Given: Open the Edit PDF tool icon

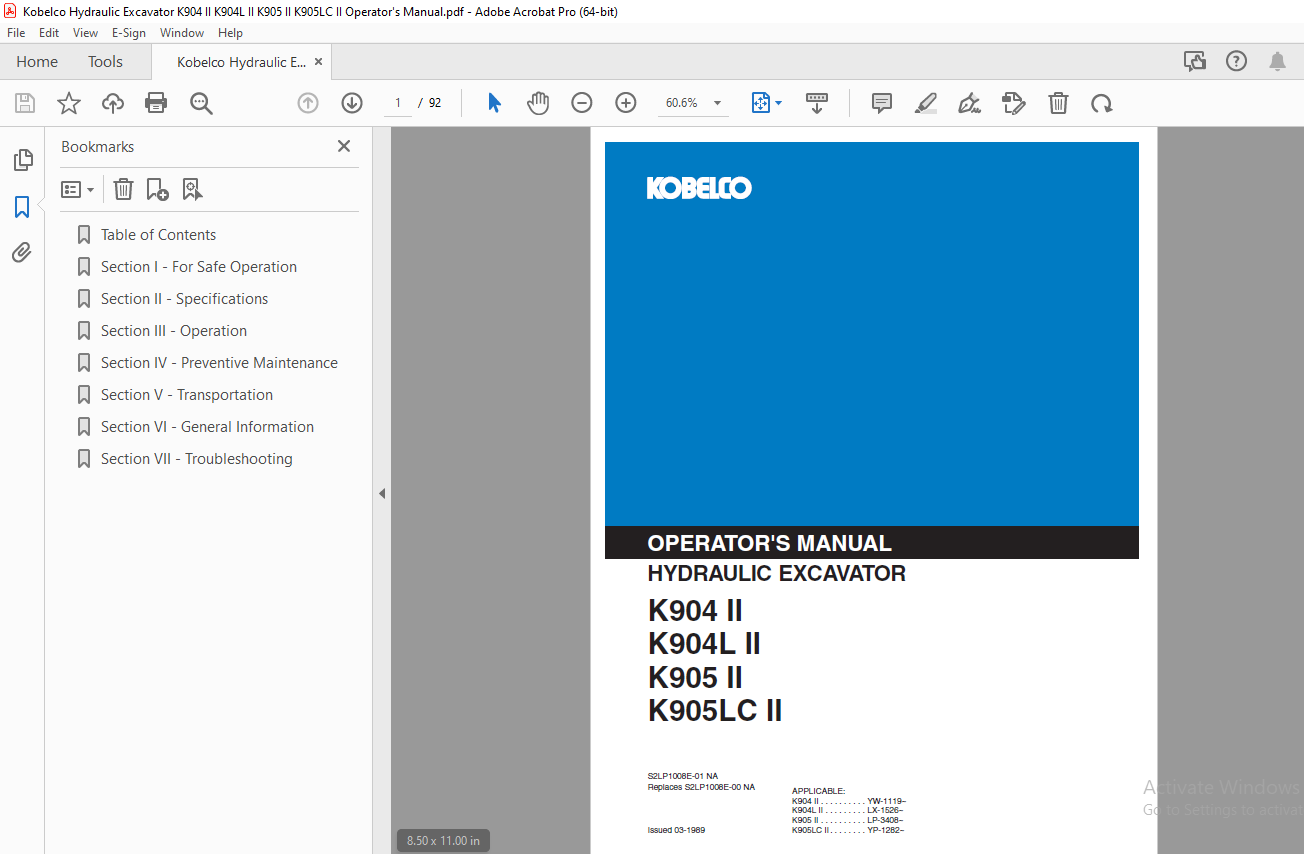Looking at the screenshot, I should [x=1014, y=103].
